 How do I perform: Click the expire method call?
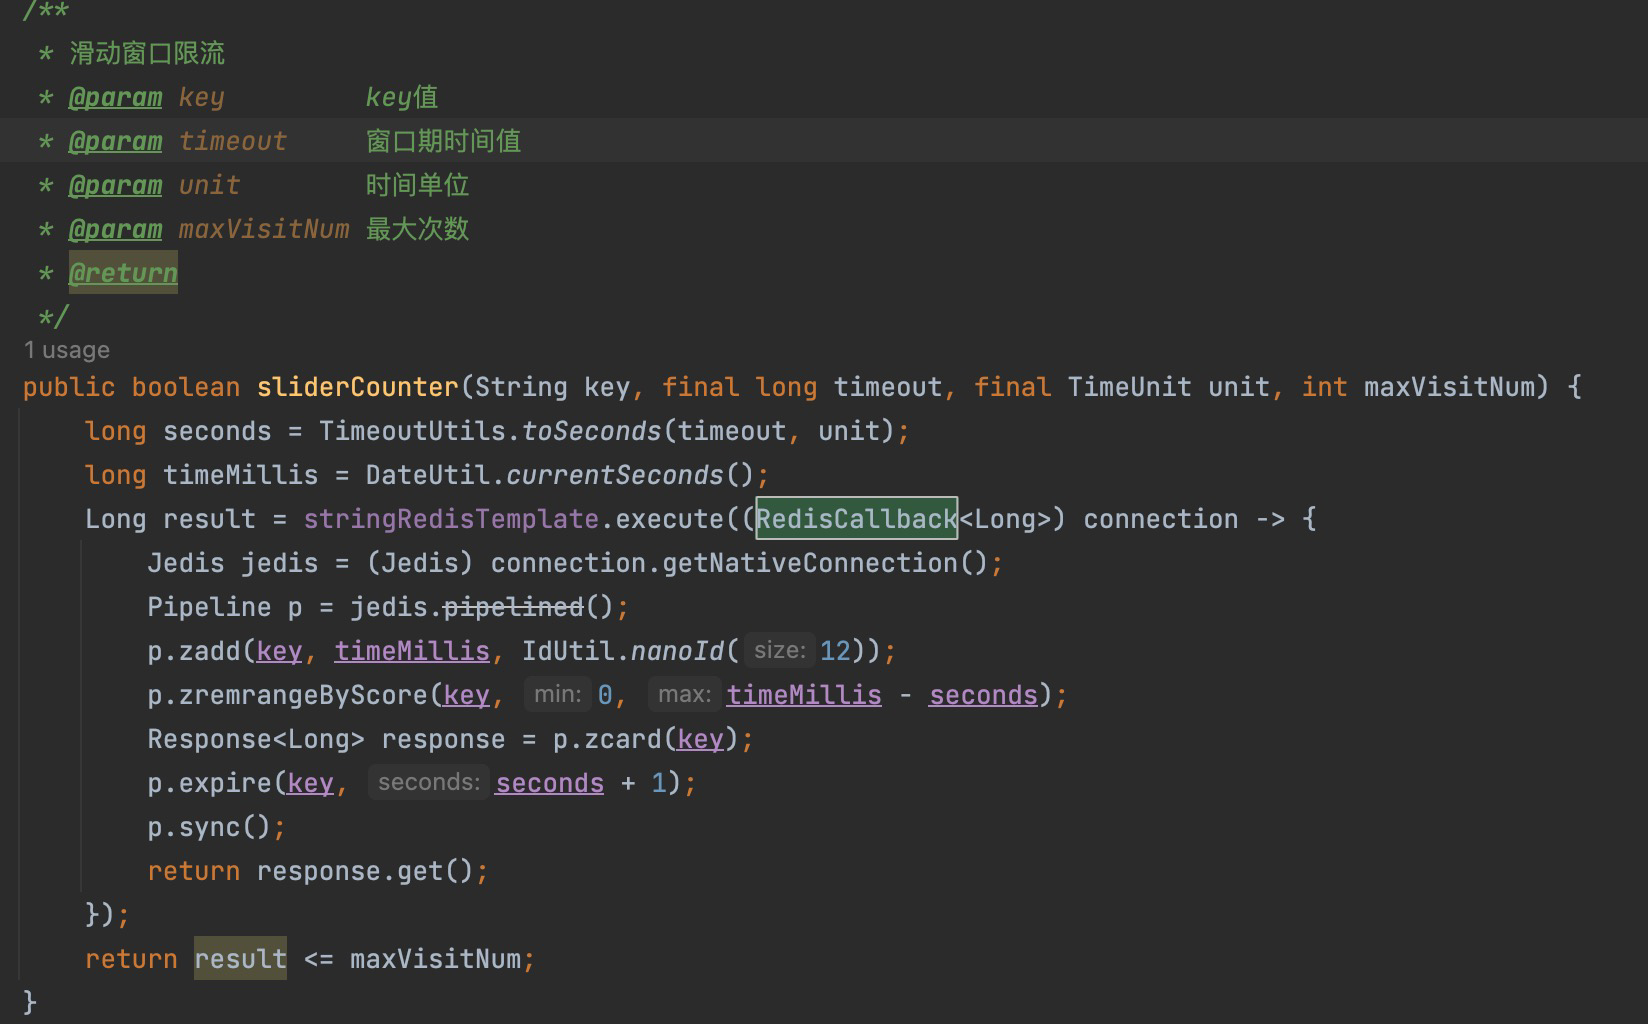pyautogui.click(x=225, y=783)
